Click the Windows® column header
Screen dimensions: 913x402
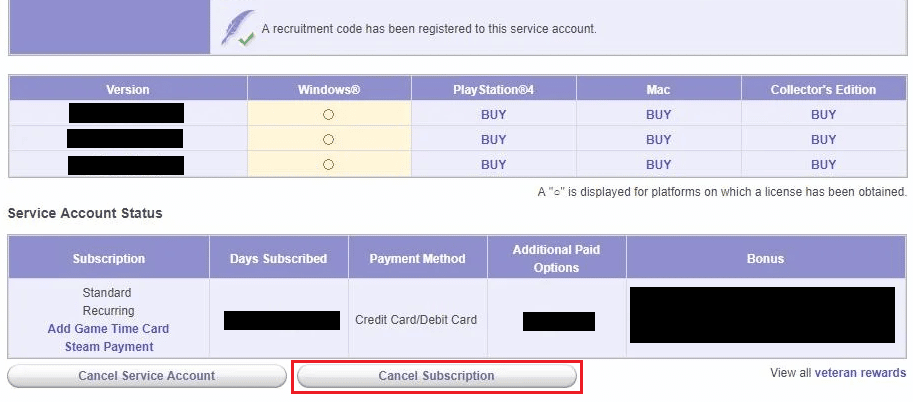(328, 90)
